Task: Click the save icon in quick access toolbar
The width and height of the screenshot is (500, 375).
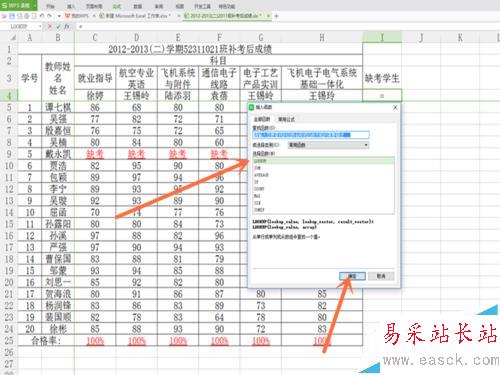Action: point(12,16)
